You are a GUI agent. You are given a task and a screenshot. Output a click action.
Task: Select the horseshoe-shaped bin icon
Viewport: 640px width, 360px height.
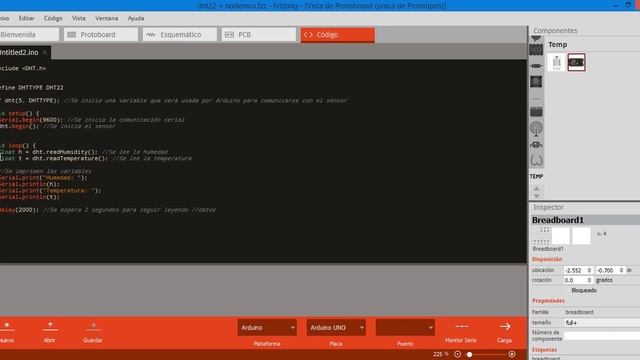click(x=536, y=160)
